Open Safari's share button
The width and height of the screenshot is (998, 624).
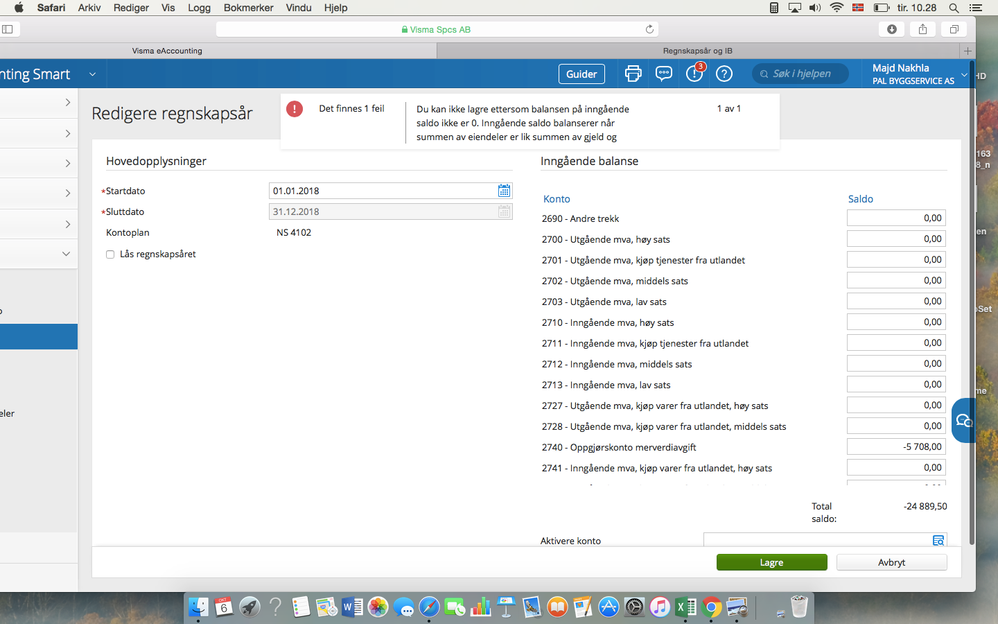(923, 29)
